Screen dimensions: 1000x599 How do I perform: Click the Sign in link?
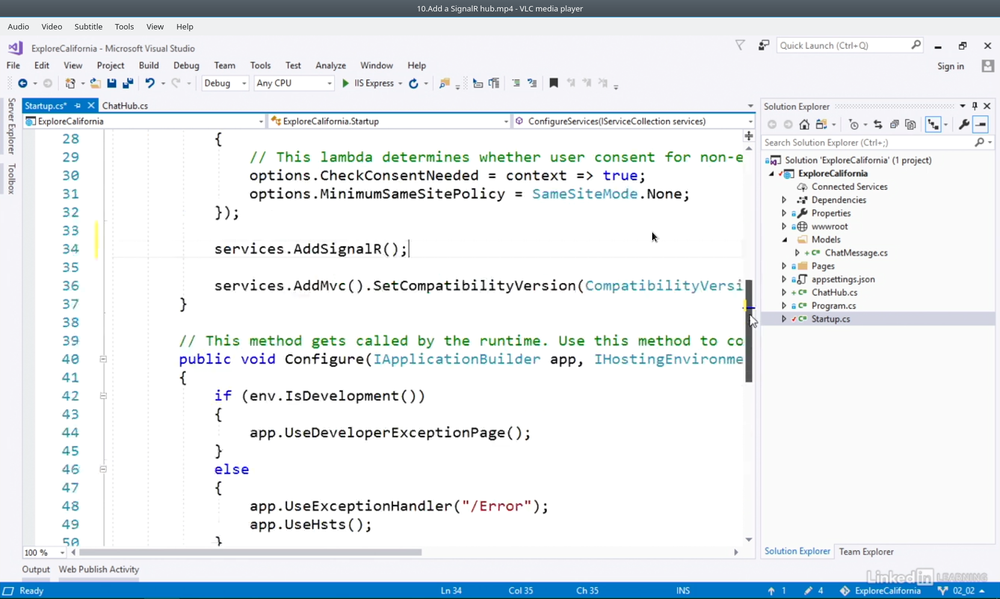(x=950, y=66)
